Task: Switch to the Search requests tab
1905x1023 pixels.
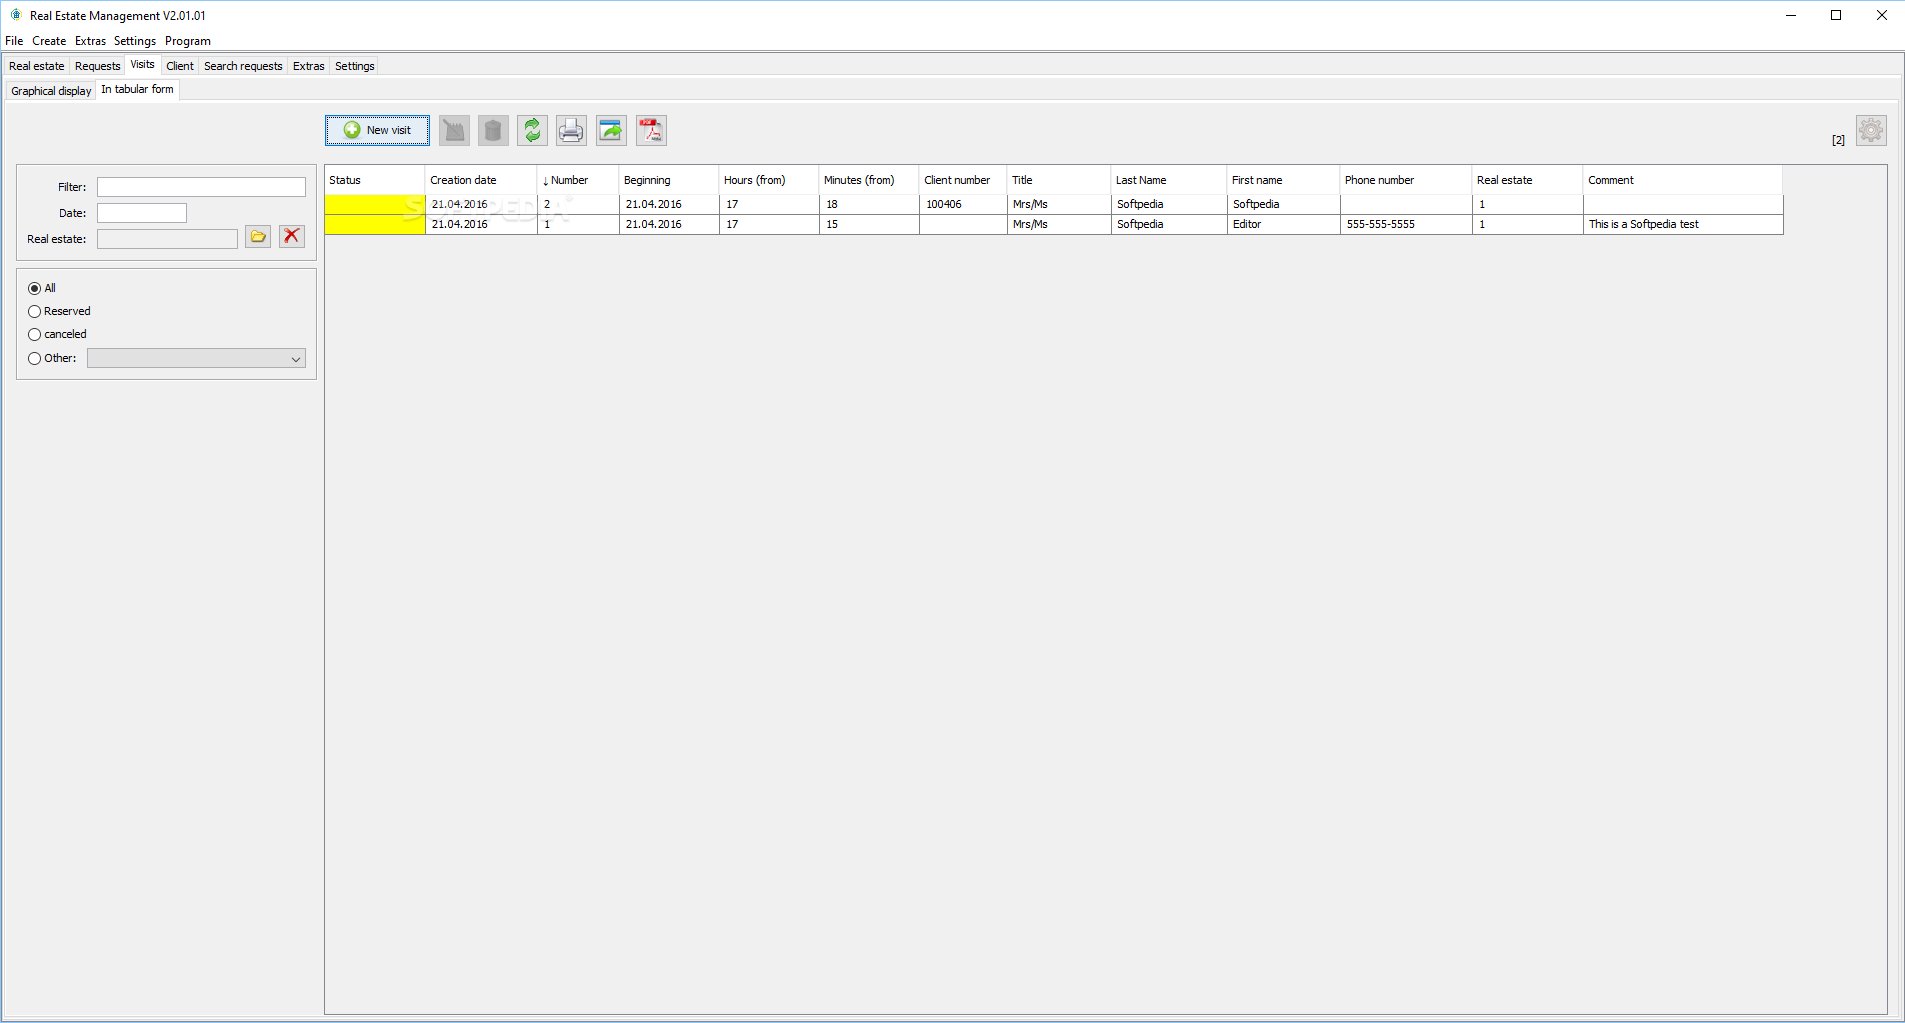Action: pyautogui.click(x=243, y=66)
